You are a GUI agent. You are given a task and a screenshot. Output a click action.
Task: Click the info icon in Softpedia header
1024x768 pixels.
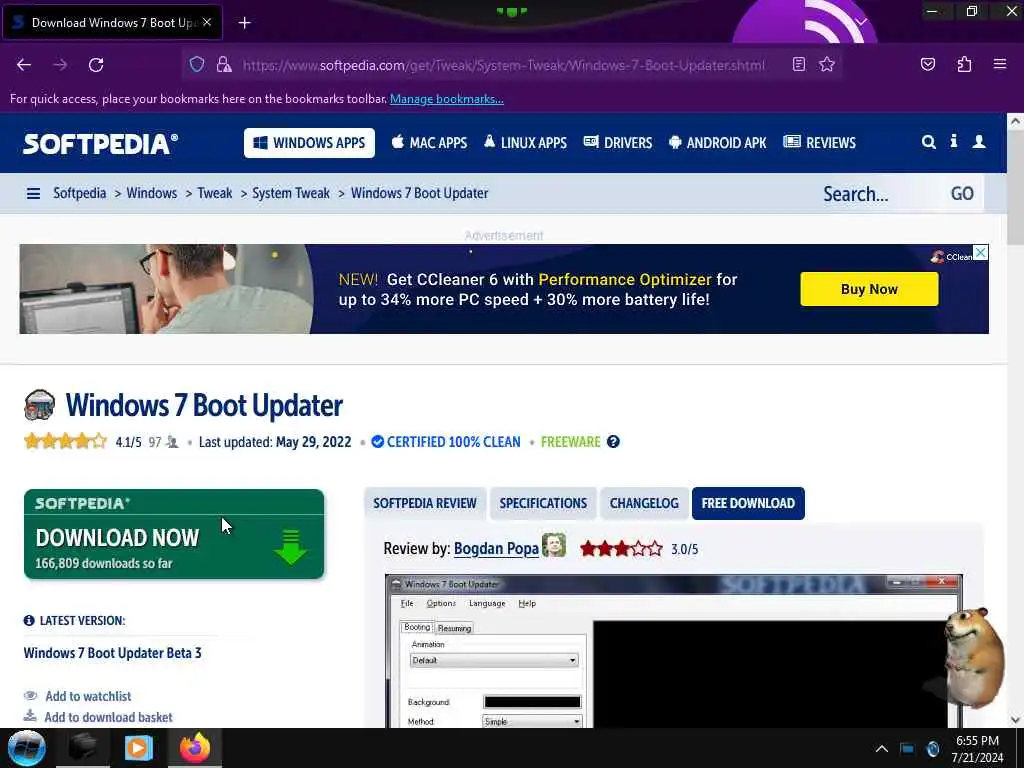click(x=953, y=142)
